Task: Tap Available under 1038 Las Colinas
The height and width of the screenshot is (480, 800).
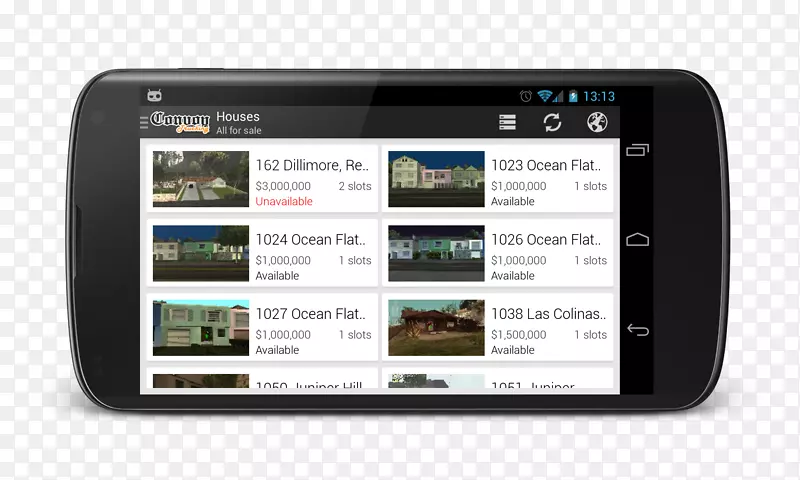Action: pyautogui.click(x=513, y=350)
